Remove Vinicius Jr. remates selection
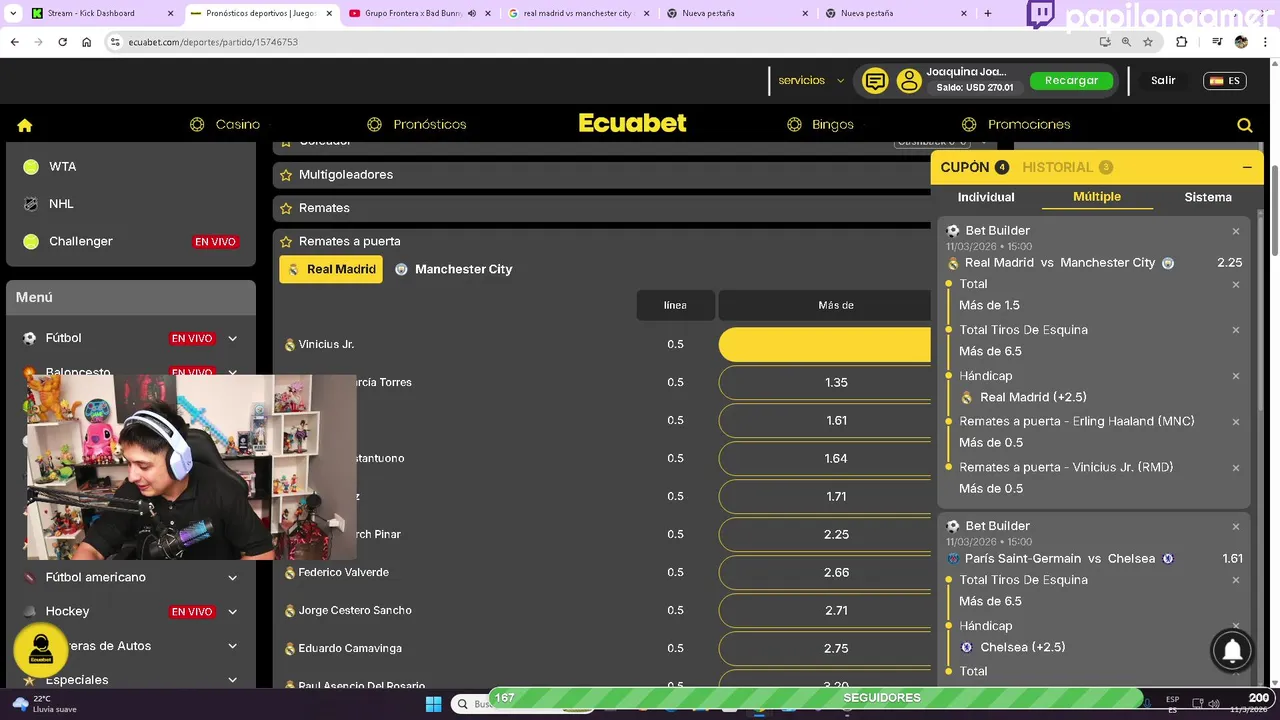Screen dimensions: 1280x720 [1236, 468]
